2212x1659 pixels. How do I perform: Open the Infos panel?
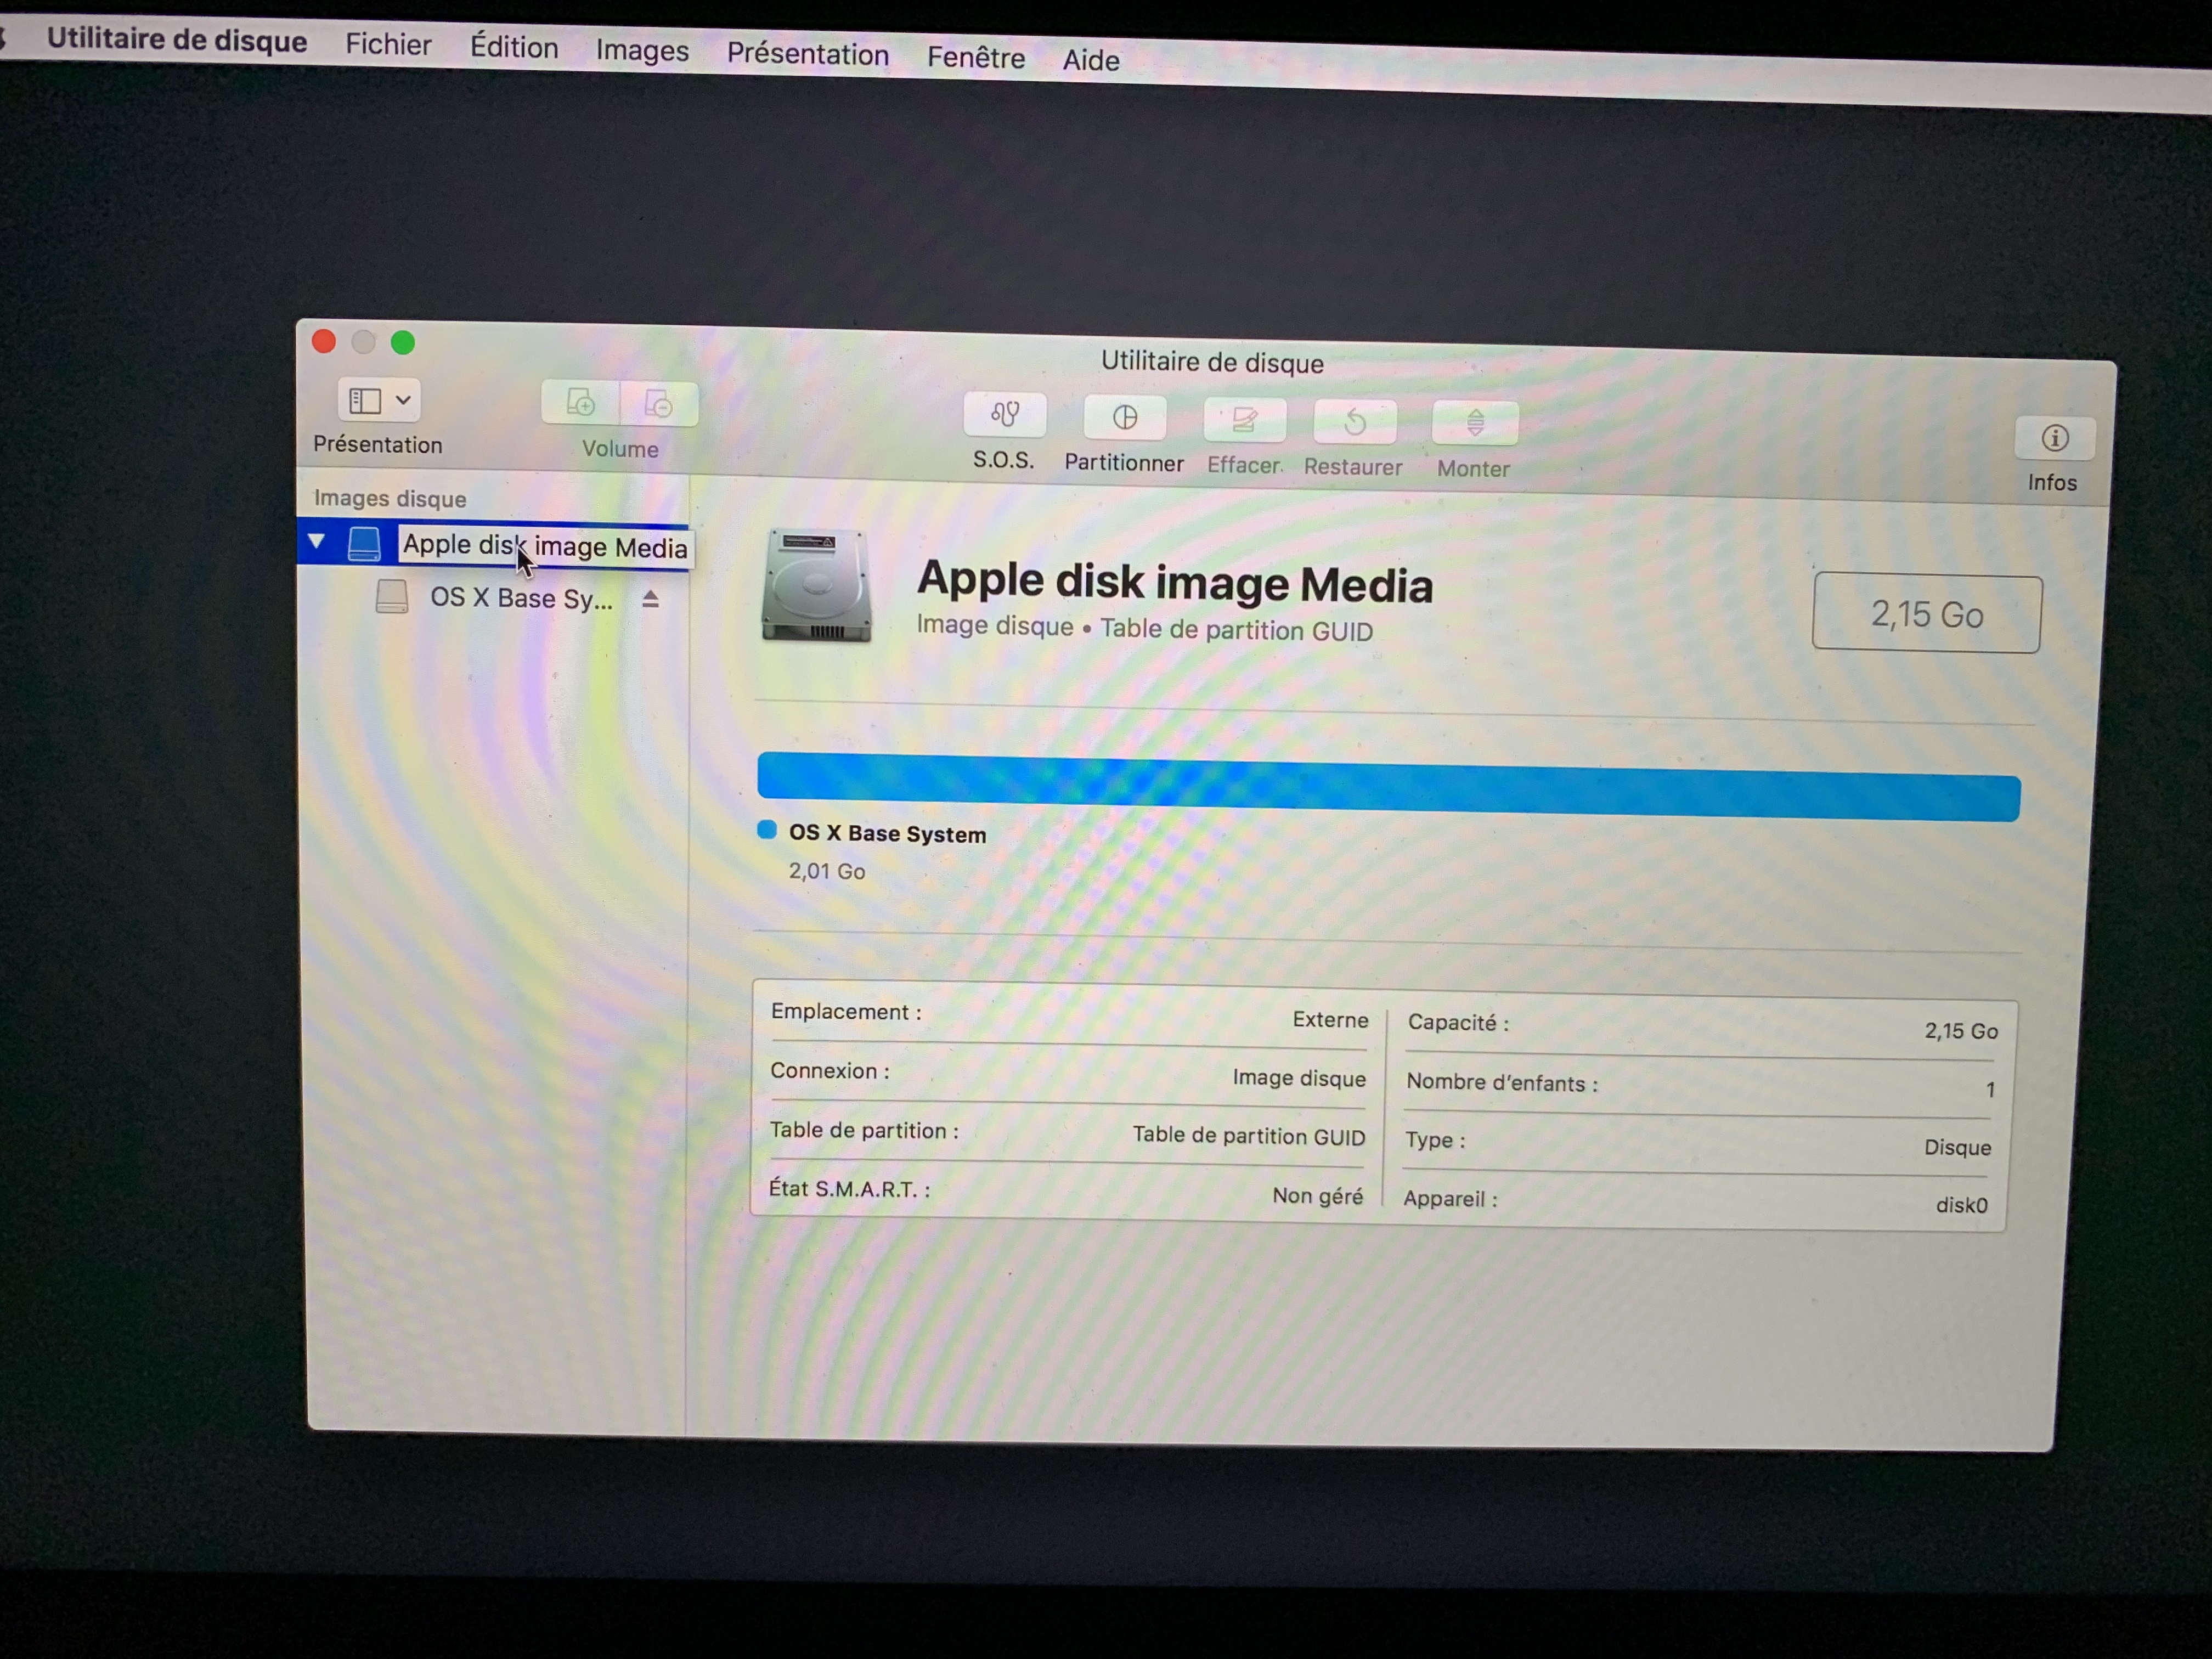[x=2055, y=438]
